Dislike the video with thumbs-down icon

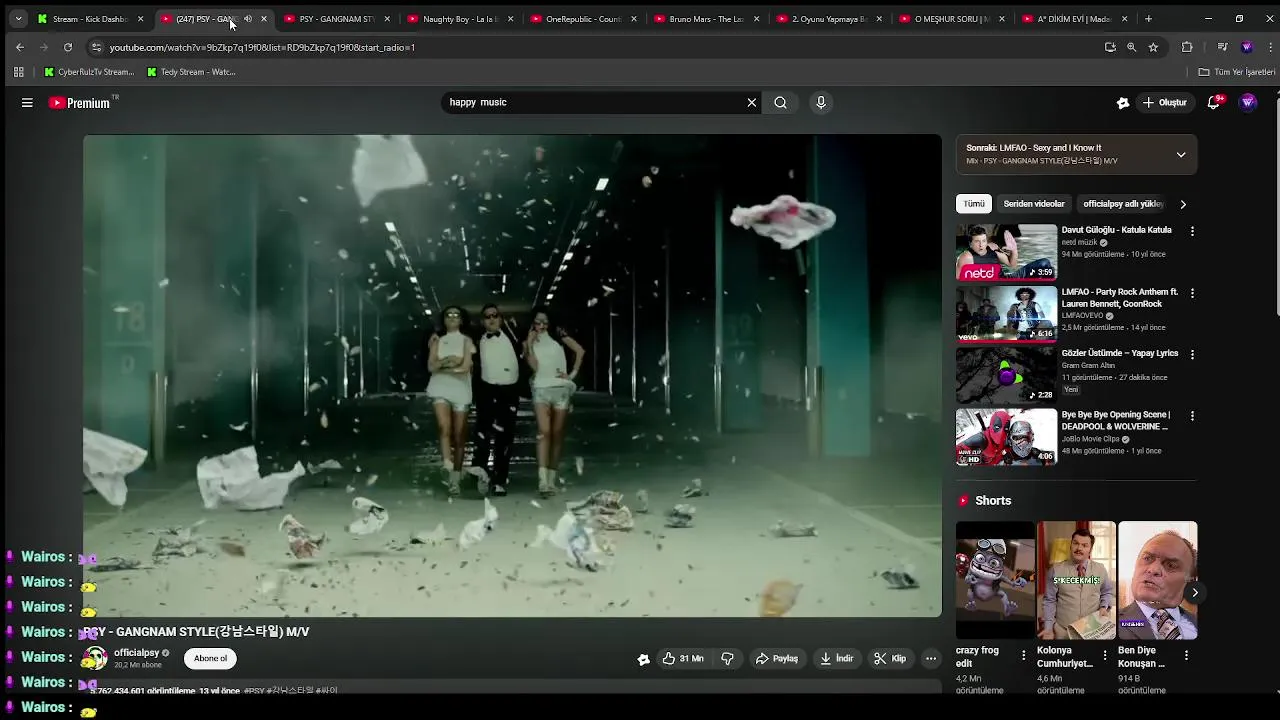[727, 658]
